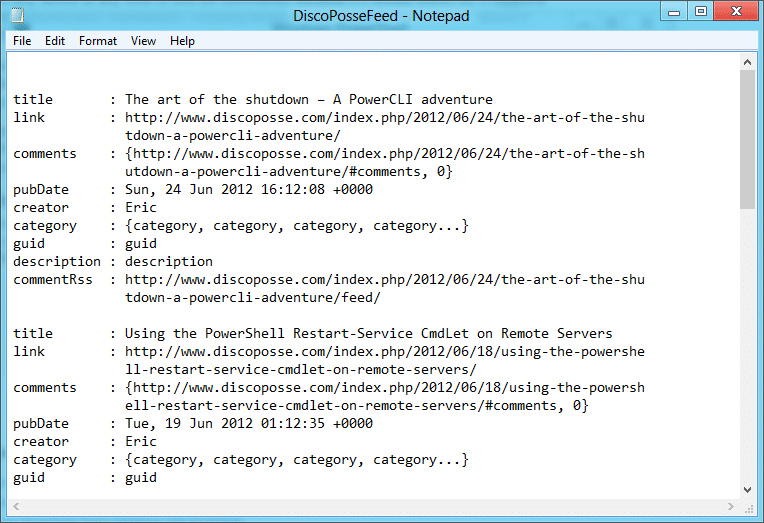Click the vertical scrollbar up arrow
The image size is (764, 523).
(x=747, y=61)
